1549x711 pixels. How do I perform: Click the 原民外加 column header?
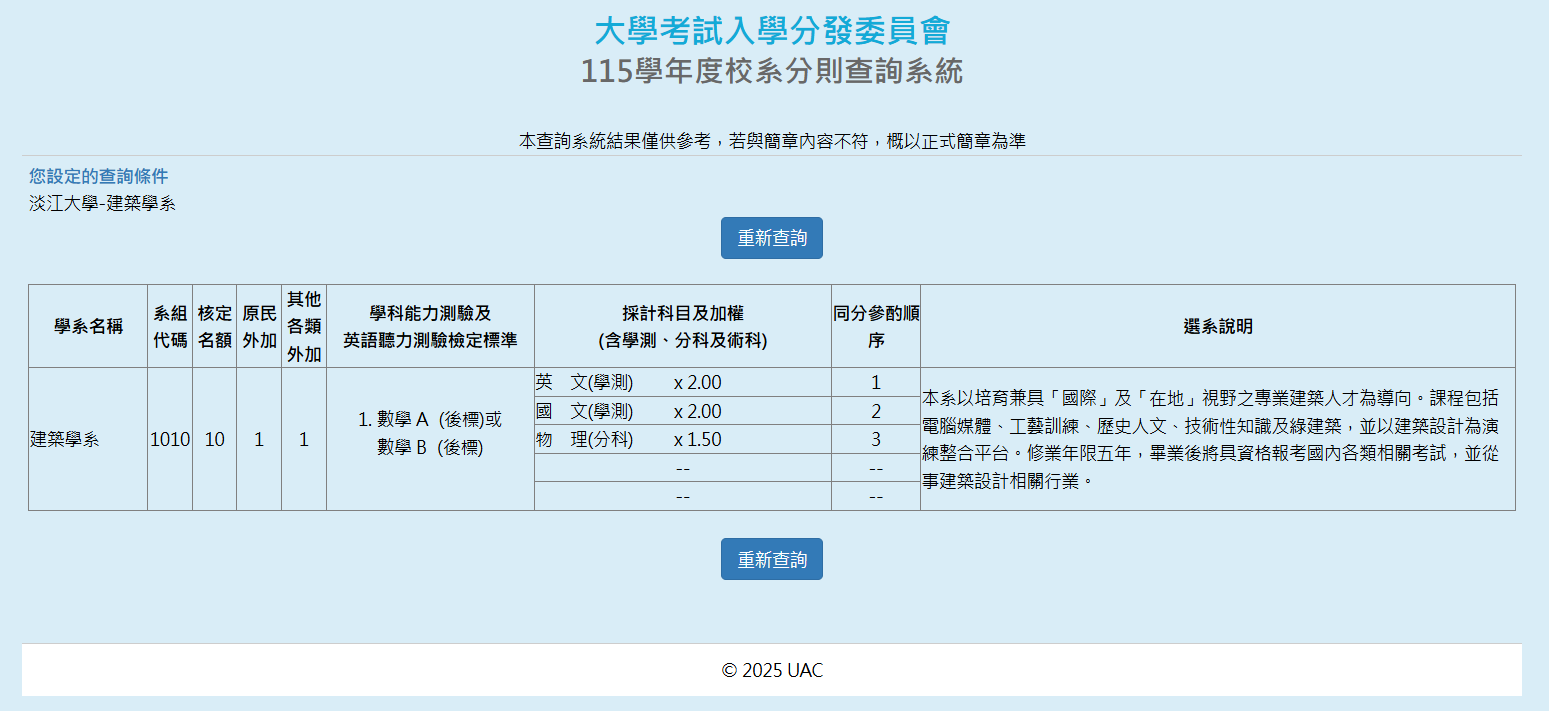click(259, 326)
